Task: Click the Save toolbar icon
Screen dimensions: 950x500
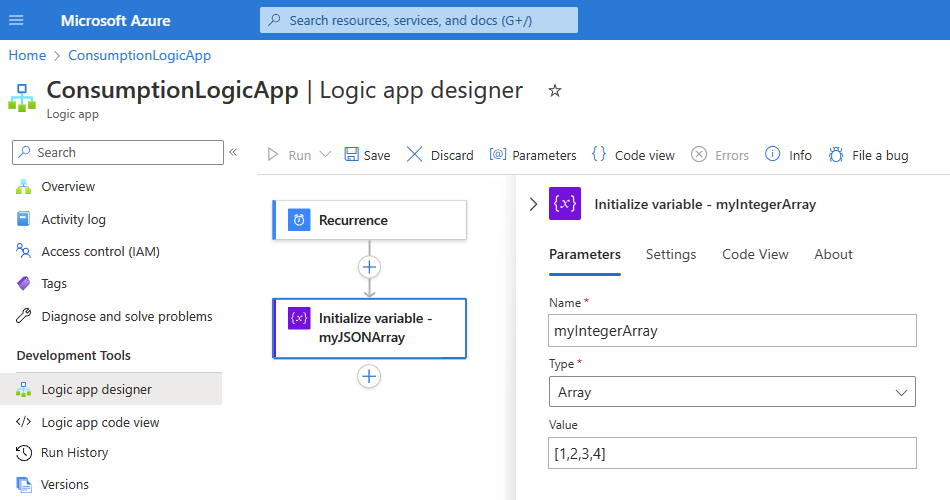Action: point(352,155)
